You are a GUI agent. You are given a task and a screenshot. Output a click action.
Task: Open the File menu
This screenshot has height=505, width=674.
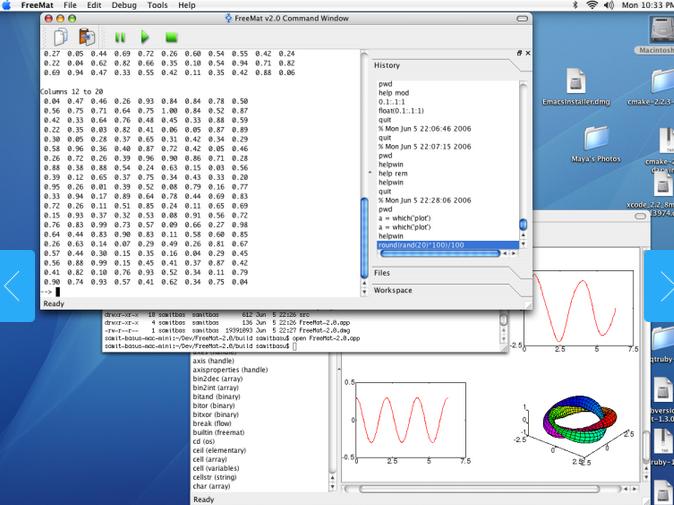70,5
